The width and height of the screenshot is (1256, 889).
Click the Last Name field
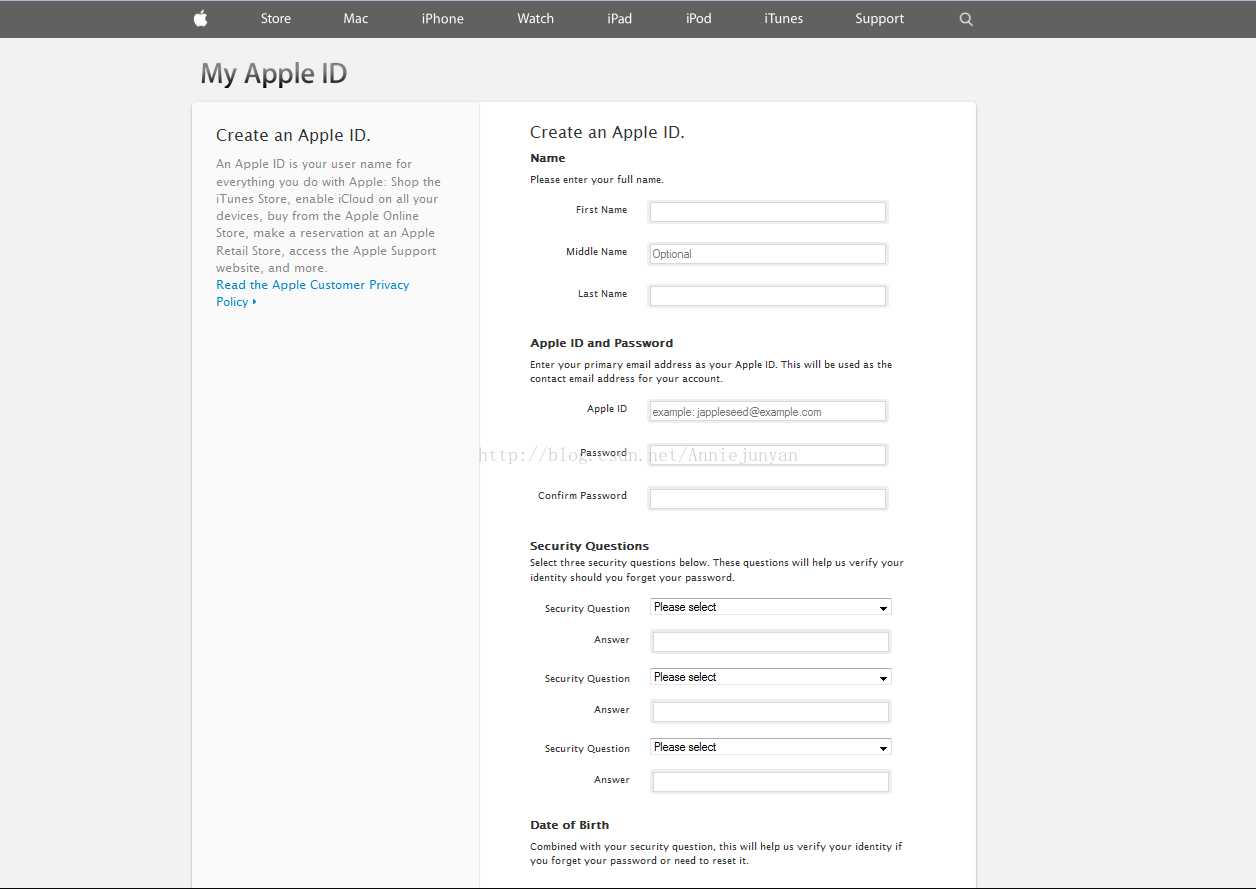coord(768,296)
